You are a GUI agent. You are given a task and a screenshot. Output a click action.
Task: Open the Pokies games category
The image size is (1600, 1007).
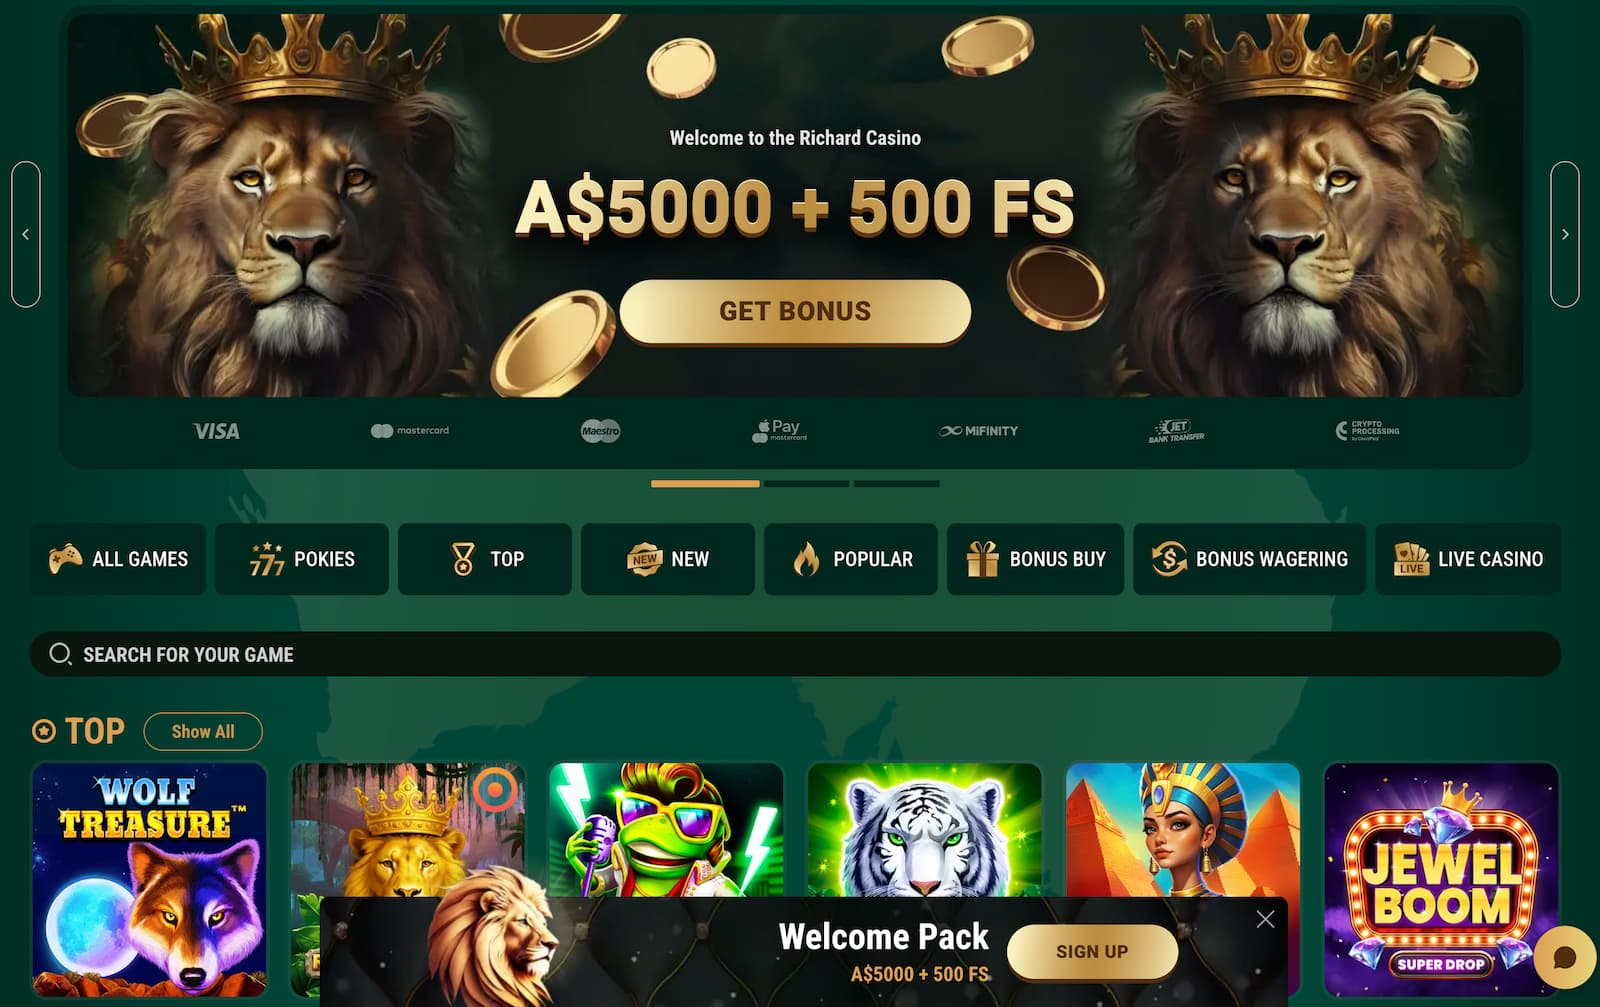(302, 559)
